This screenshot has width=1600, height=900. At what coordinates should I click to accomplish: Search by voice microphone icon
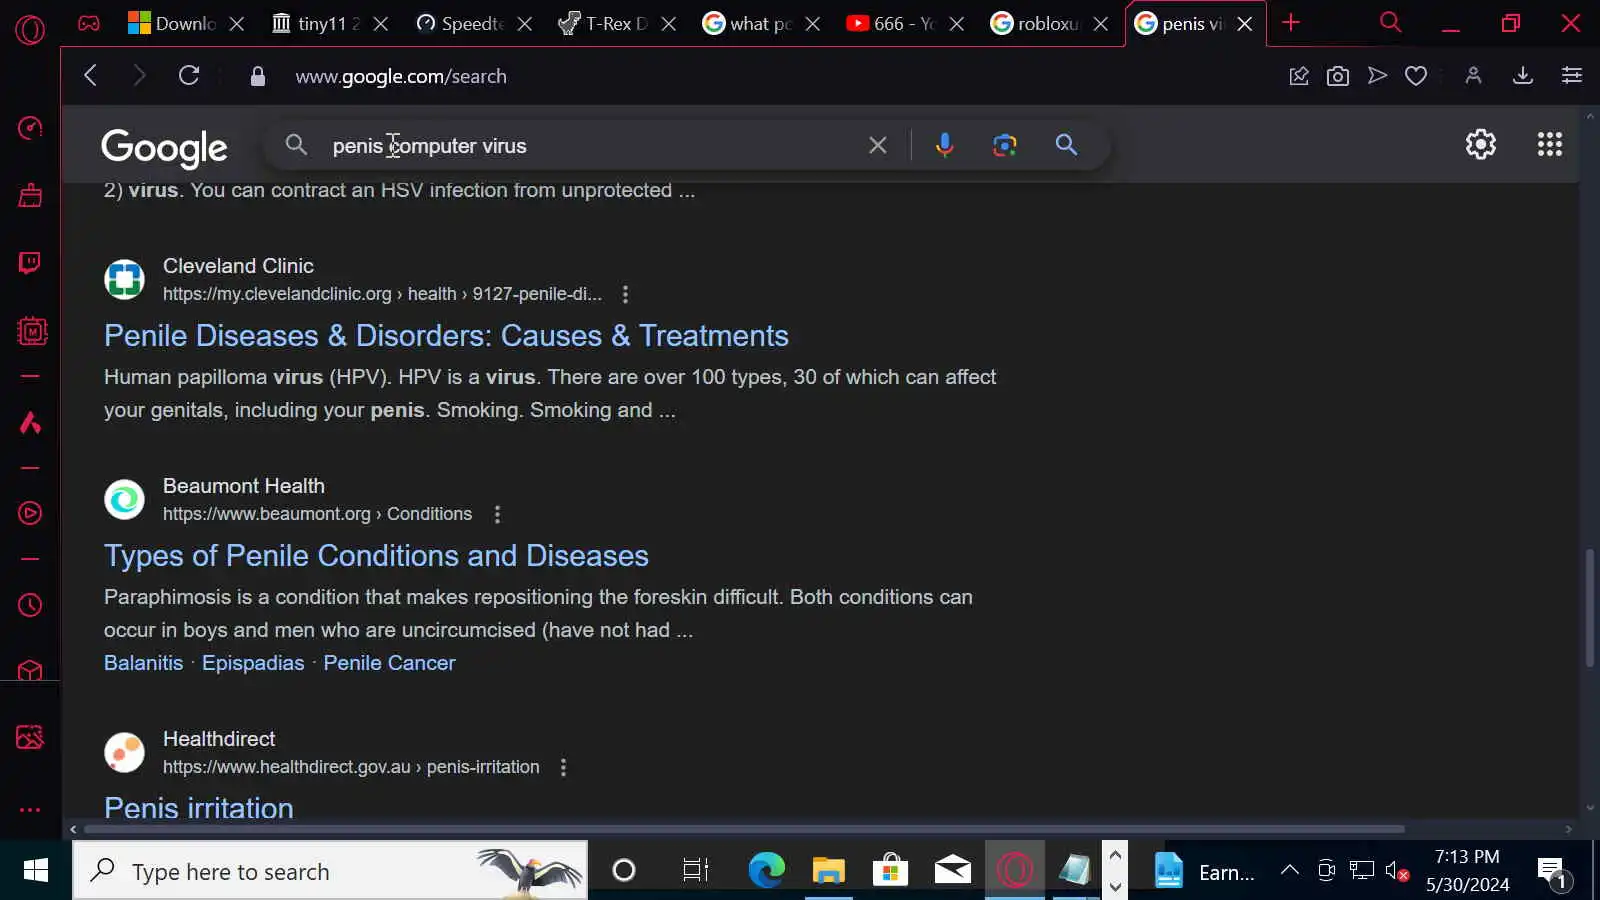(x=944, y=145)
